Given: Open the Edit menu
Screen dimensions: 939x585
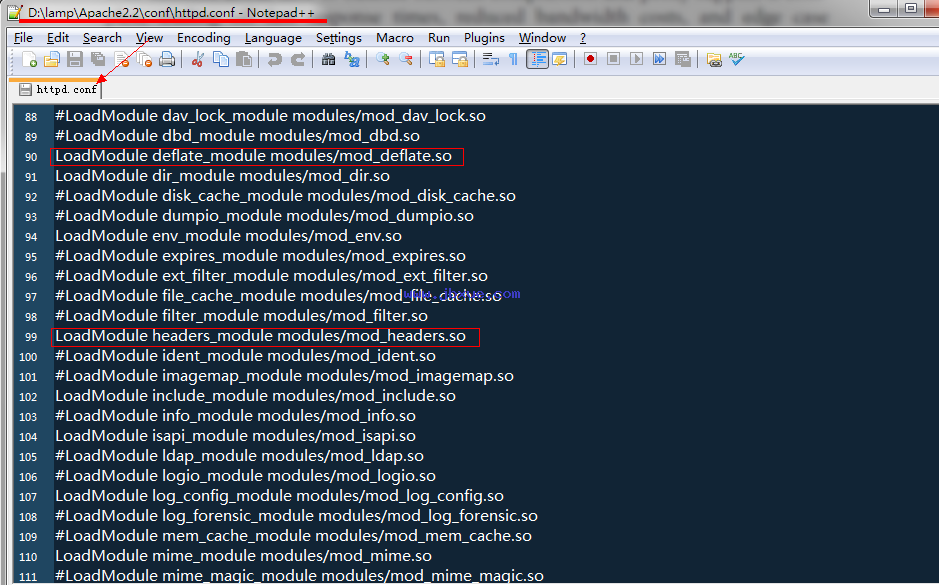Looking at the screenshot, I should tap(58, 38).
